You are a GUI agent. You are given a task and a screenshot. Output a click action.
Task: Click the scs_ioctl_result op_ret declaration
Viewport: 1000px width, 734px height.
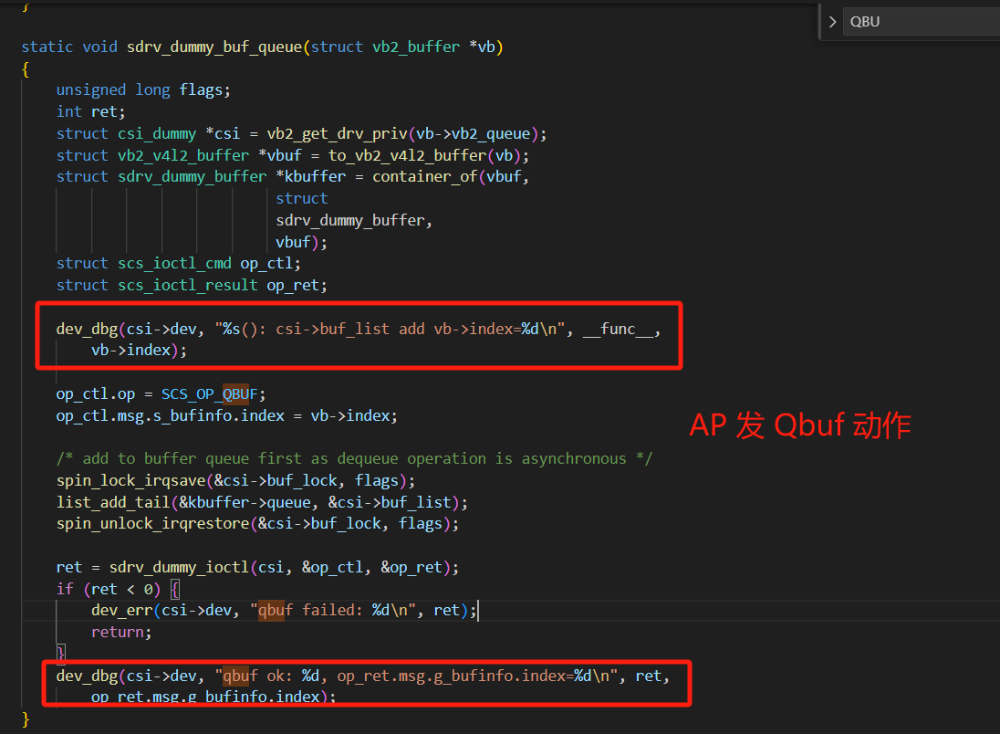tap(192, 285)
